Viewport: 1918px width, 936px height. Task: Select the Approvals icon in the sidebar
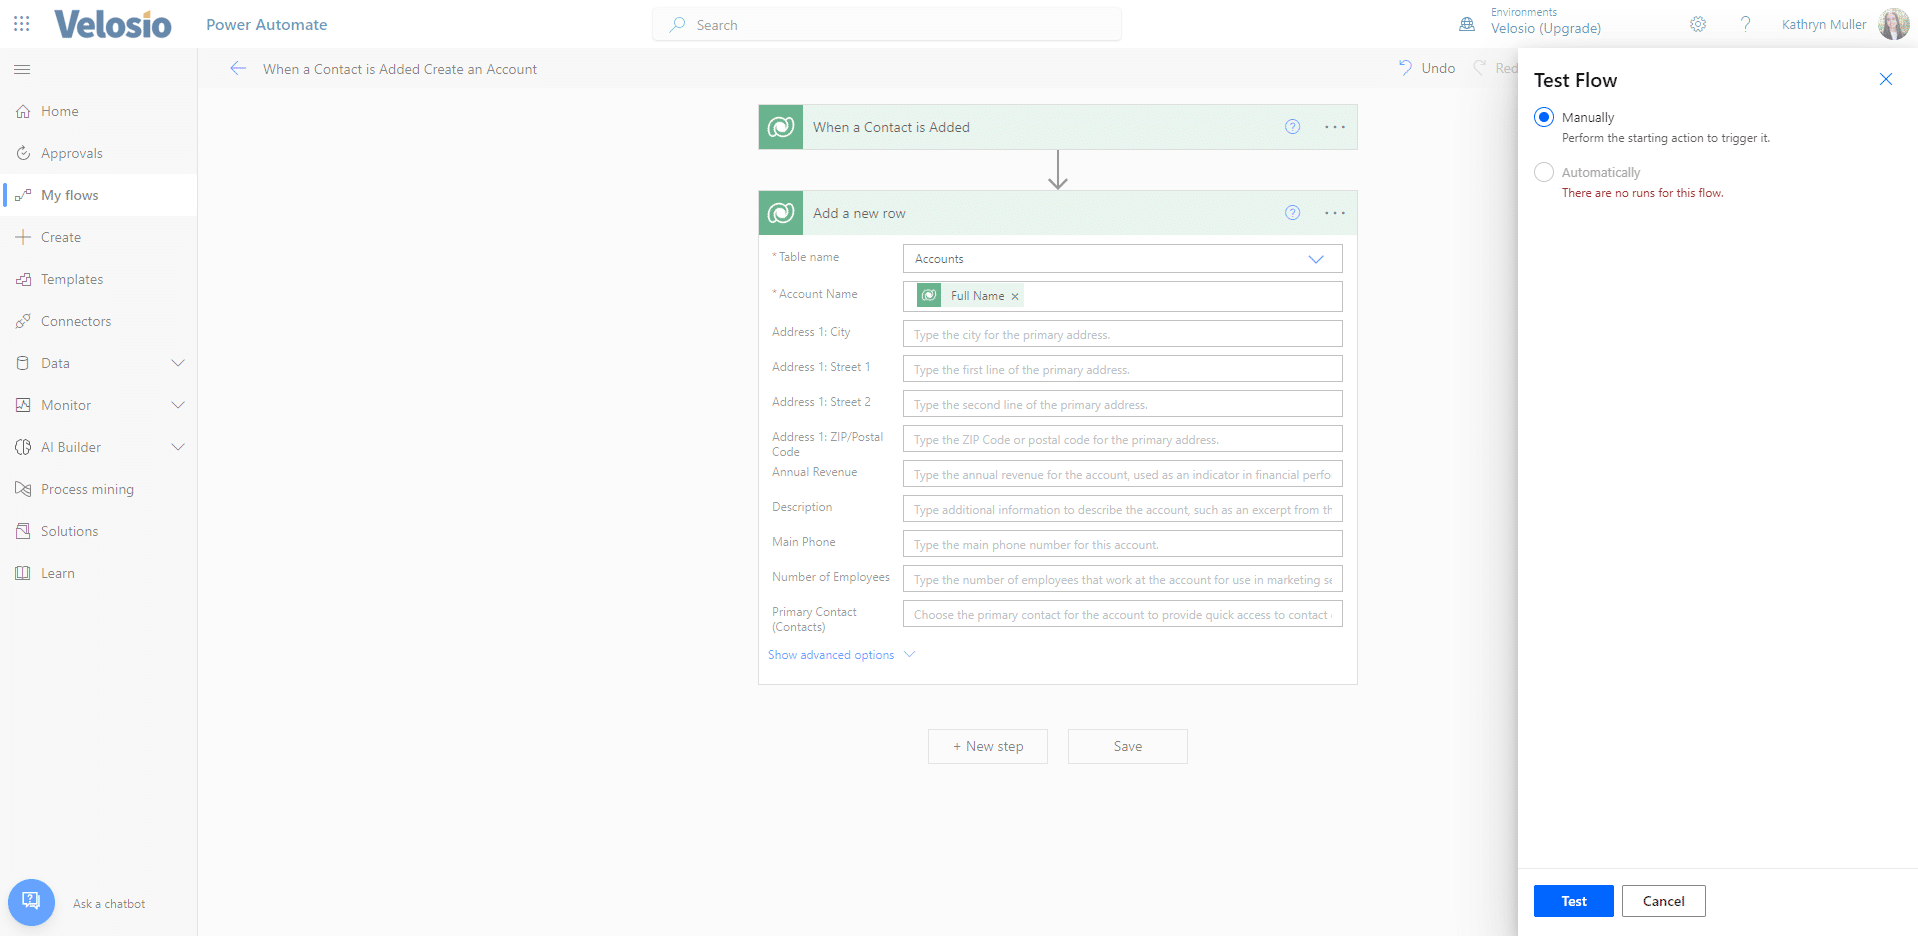pyautogui.click(x=22, y=152)
